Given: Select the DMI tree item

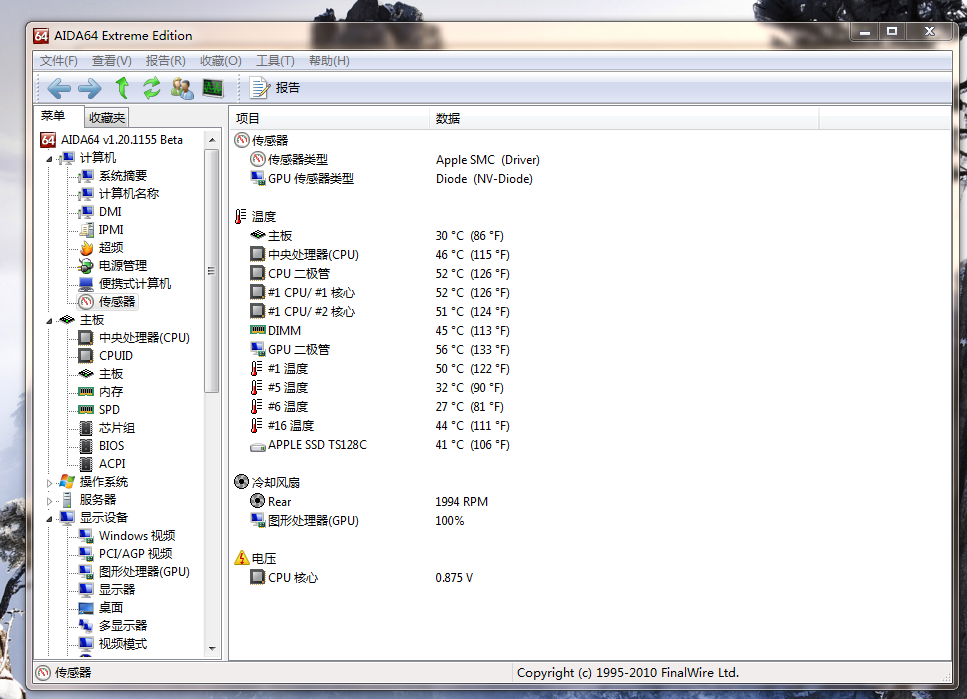Looking at the screenshot, I should 110,212.
